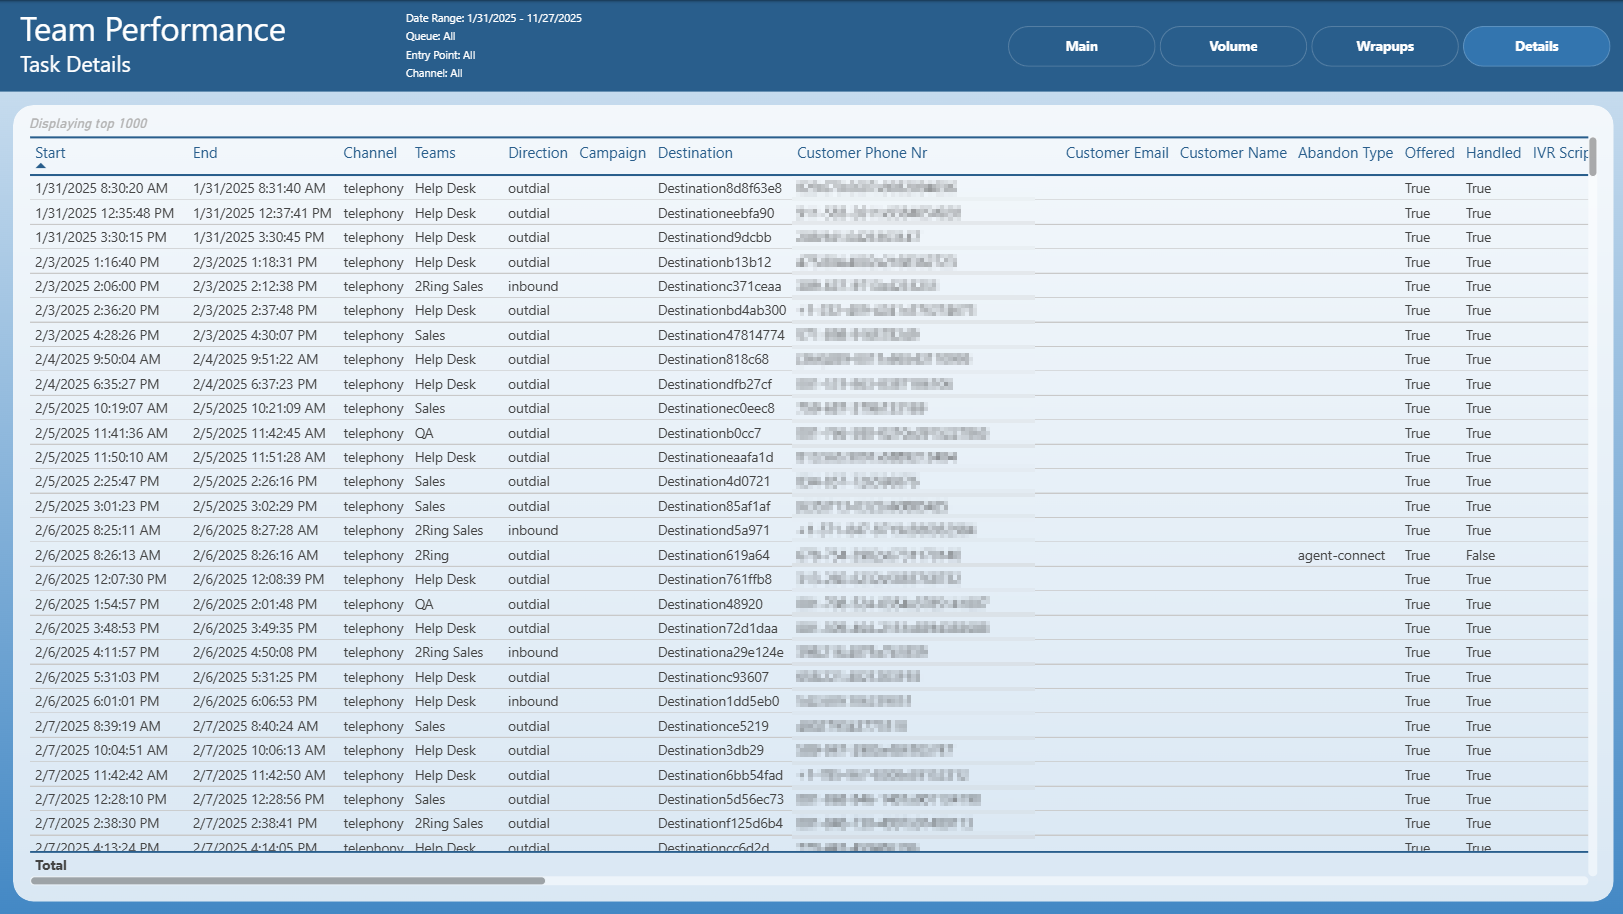
Task: Click Customer Phone Nr column header
Action: pos(862,153)
